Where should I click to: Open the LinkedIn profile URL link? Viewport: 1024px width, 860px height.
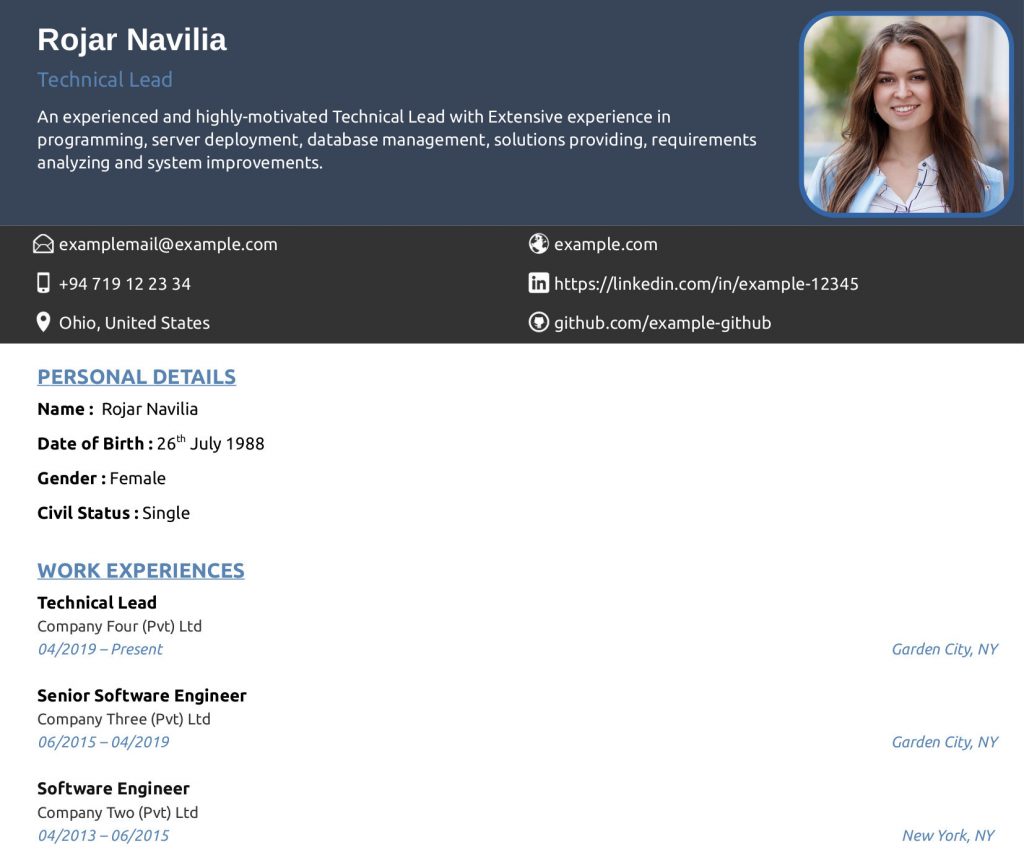(x=705, y=283)
